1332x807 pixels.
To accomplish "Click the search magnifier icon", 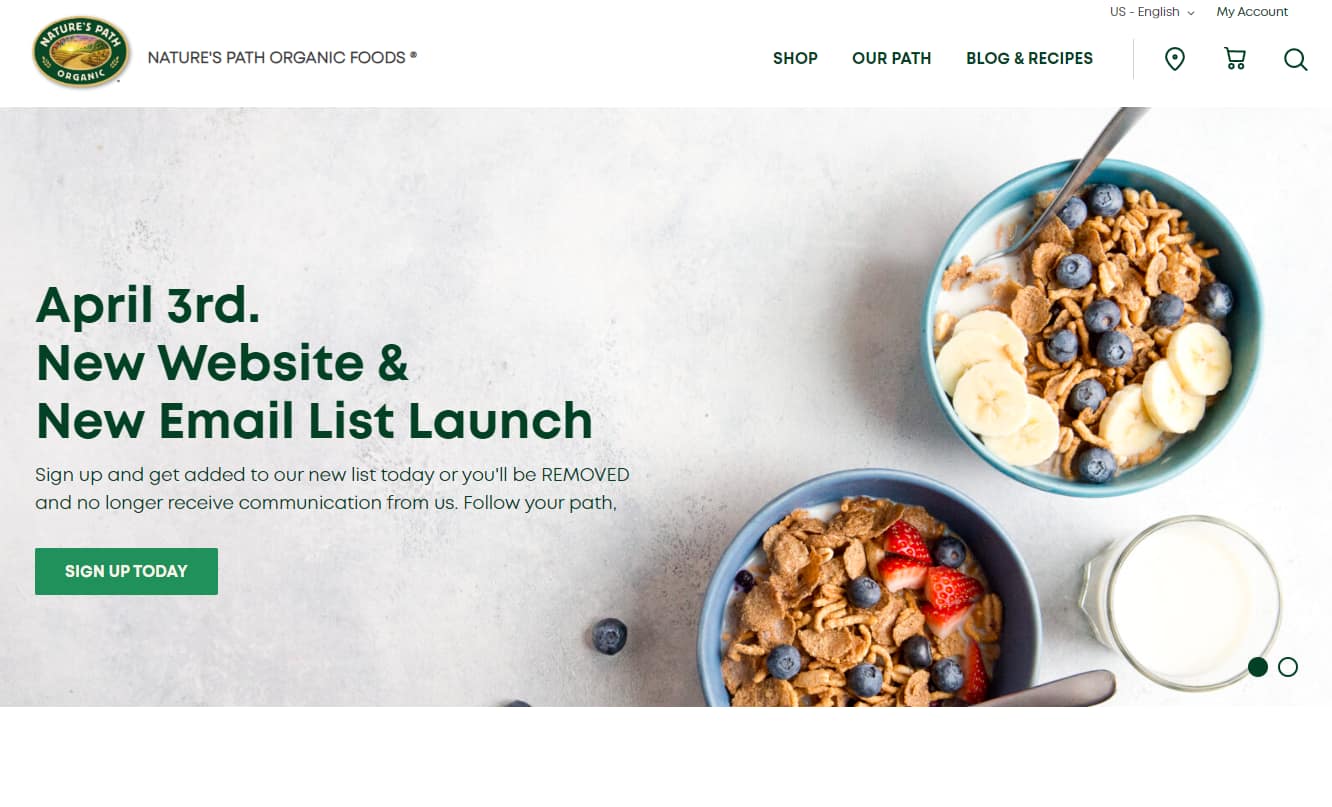I will pyautogui.click(x=1295, y=60).
